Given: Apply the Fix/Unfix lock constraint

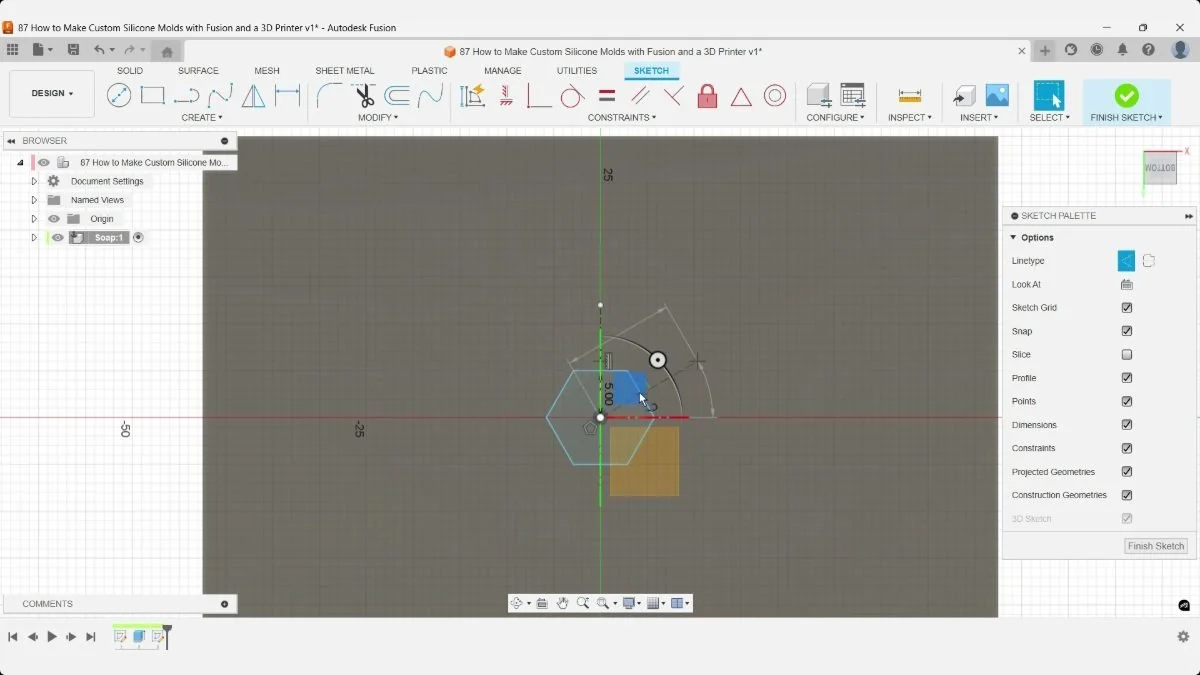Looking at the screenshot, I should pyautogui.click(x=707, y=96).
